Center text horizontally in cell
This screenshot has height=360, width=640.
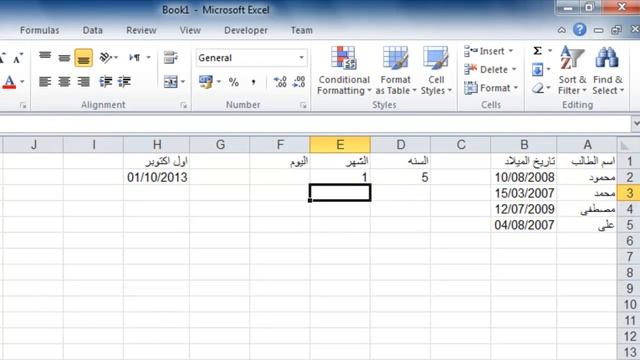pyautogui.click(x=64, y=82)
